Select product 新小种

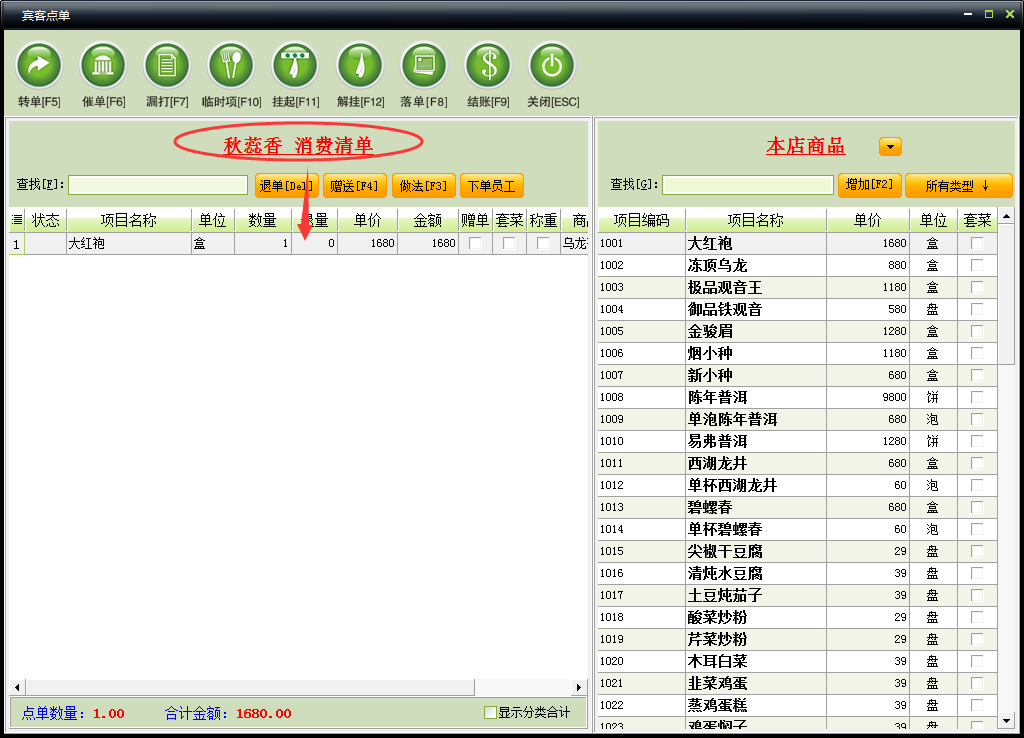click(x=797, y=375)
